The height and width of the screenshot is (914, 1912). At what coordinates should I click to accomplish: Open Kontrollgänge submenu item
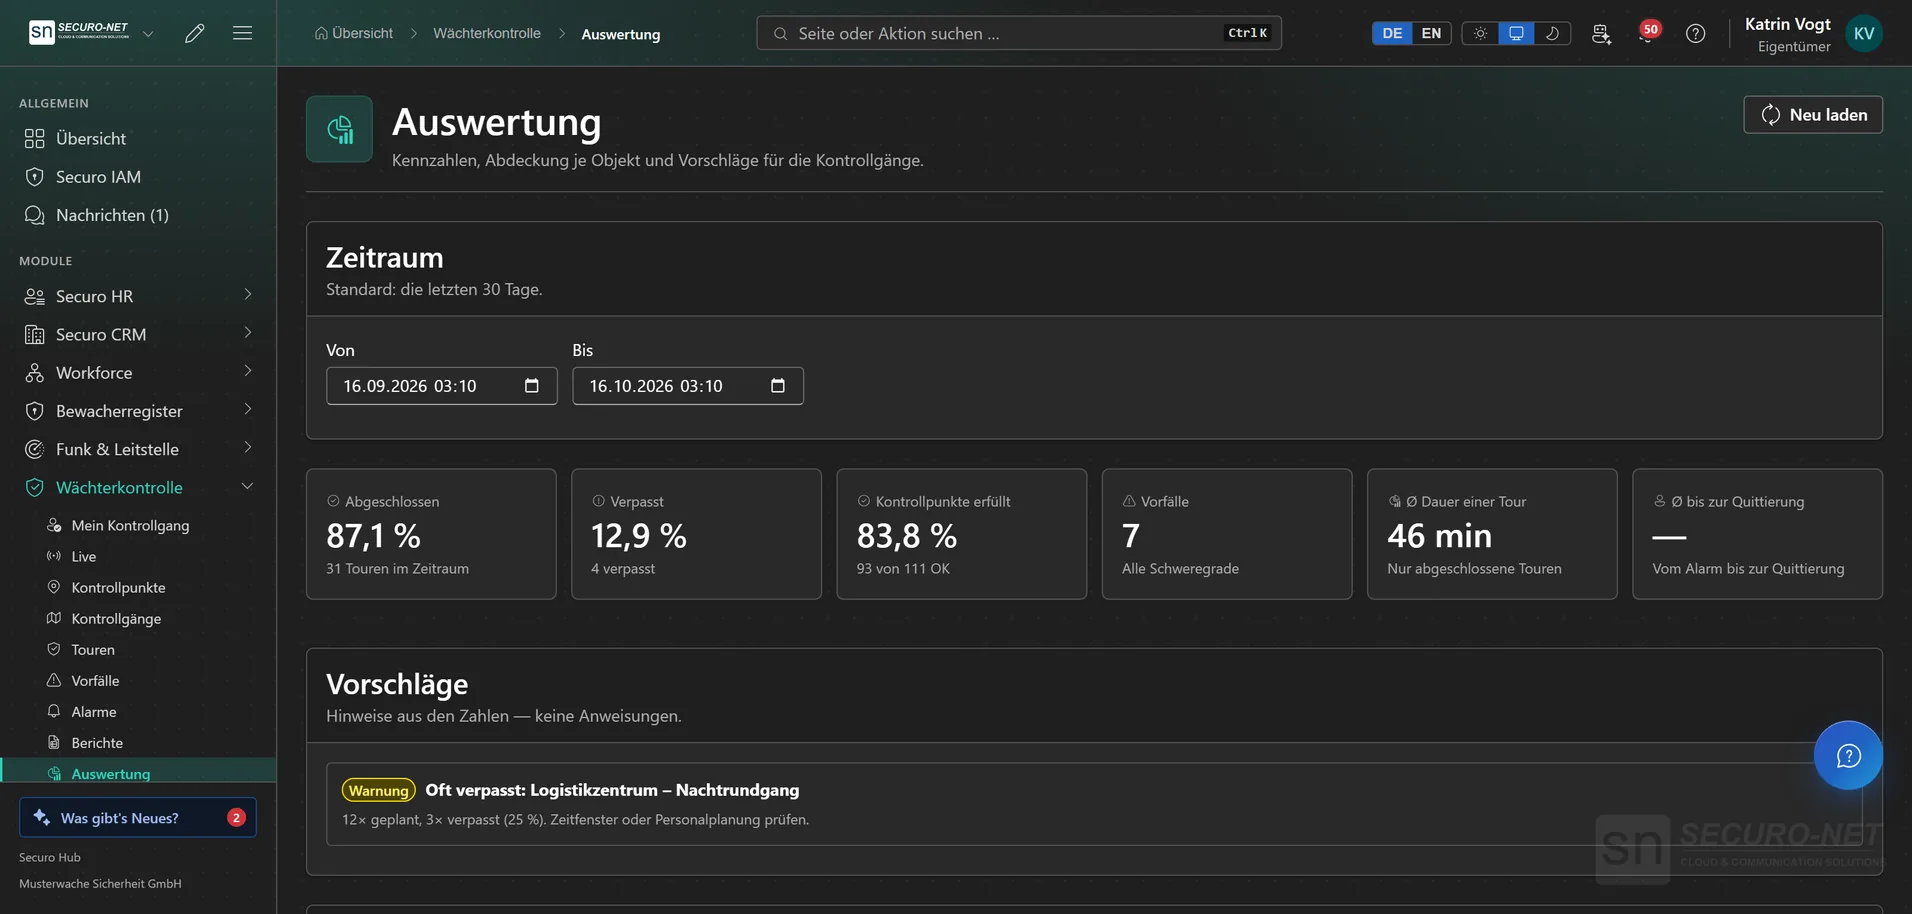tap(116, 618)
